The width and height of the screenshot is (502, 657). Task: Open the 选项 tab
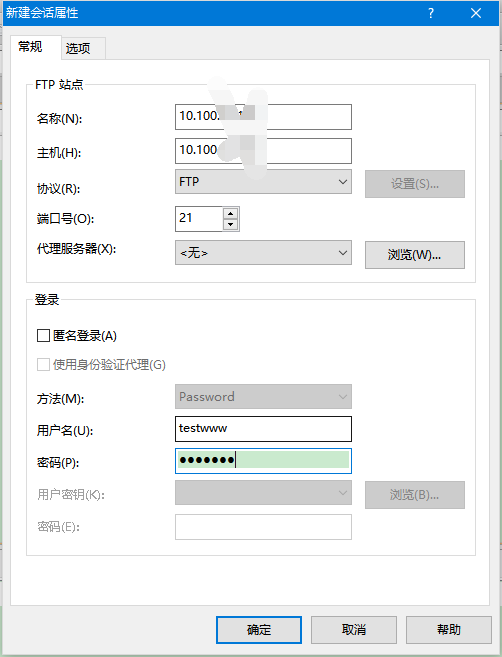click(x=83, y=49)
